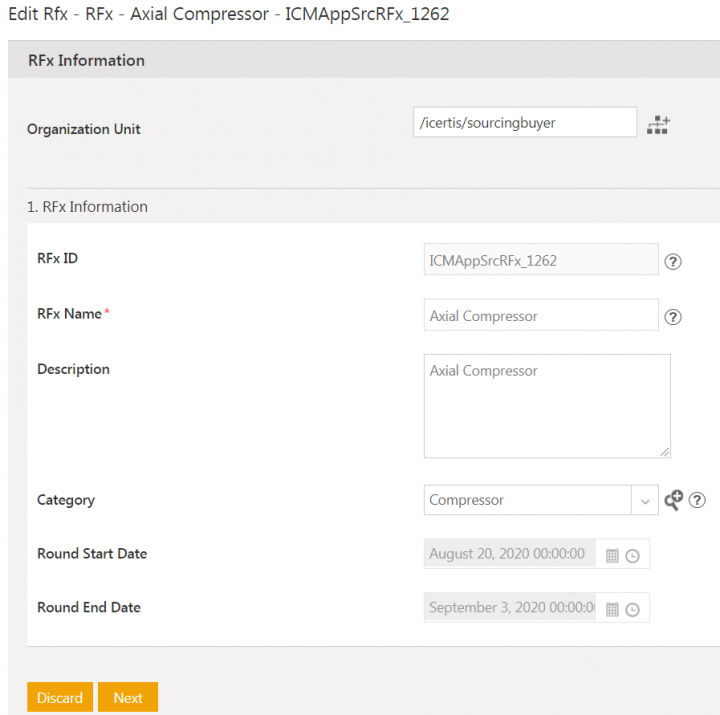Open the Category lookup search icon
This screenshot has width=720, height=715.
673,500
